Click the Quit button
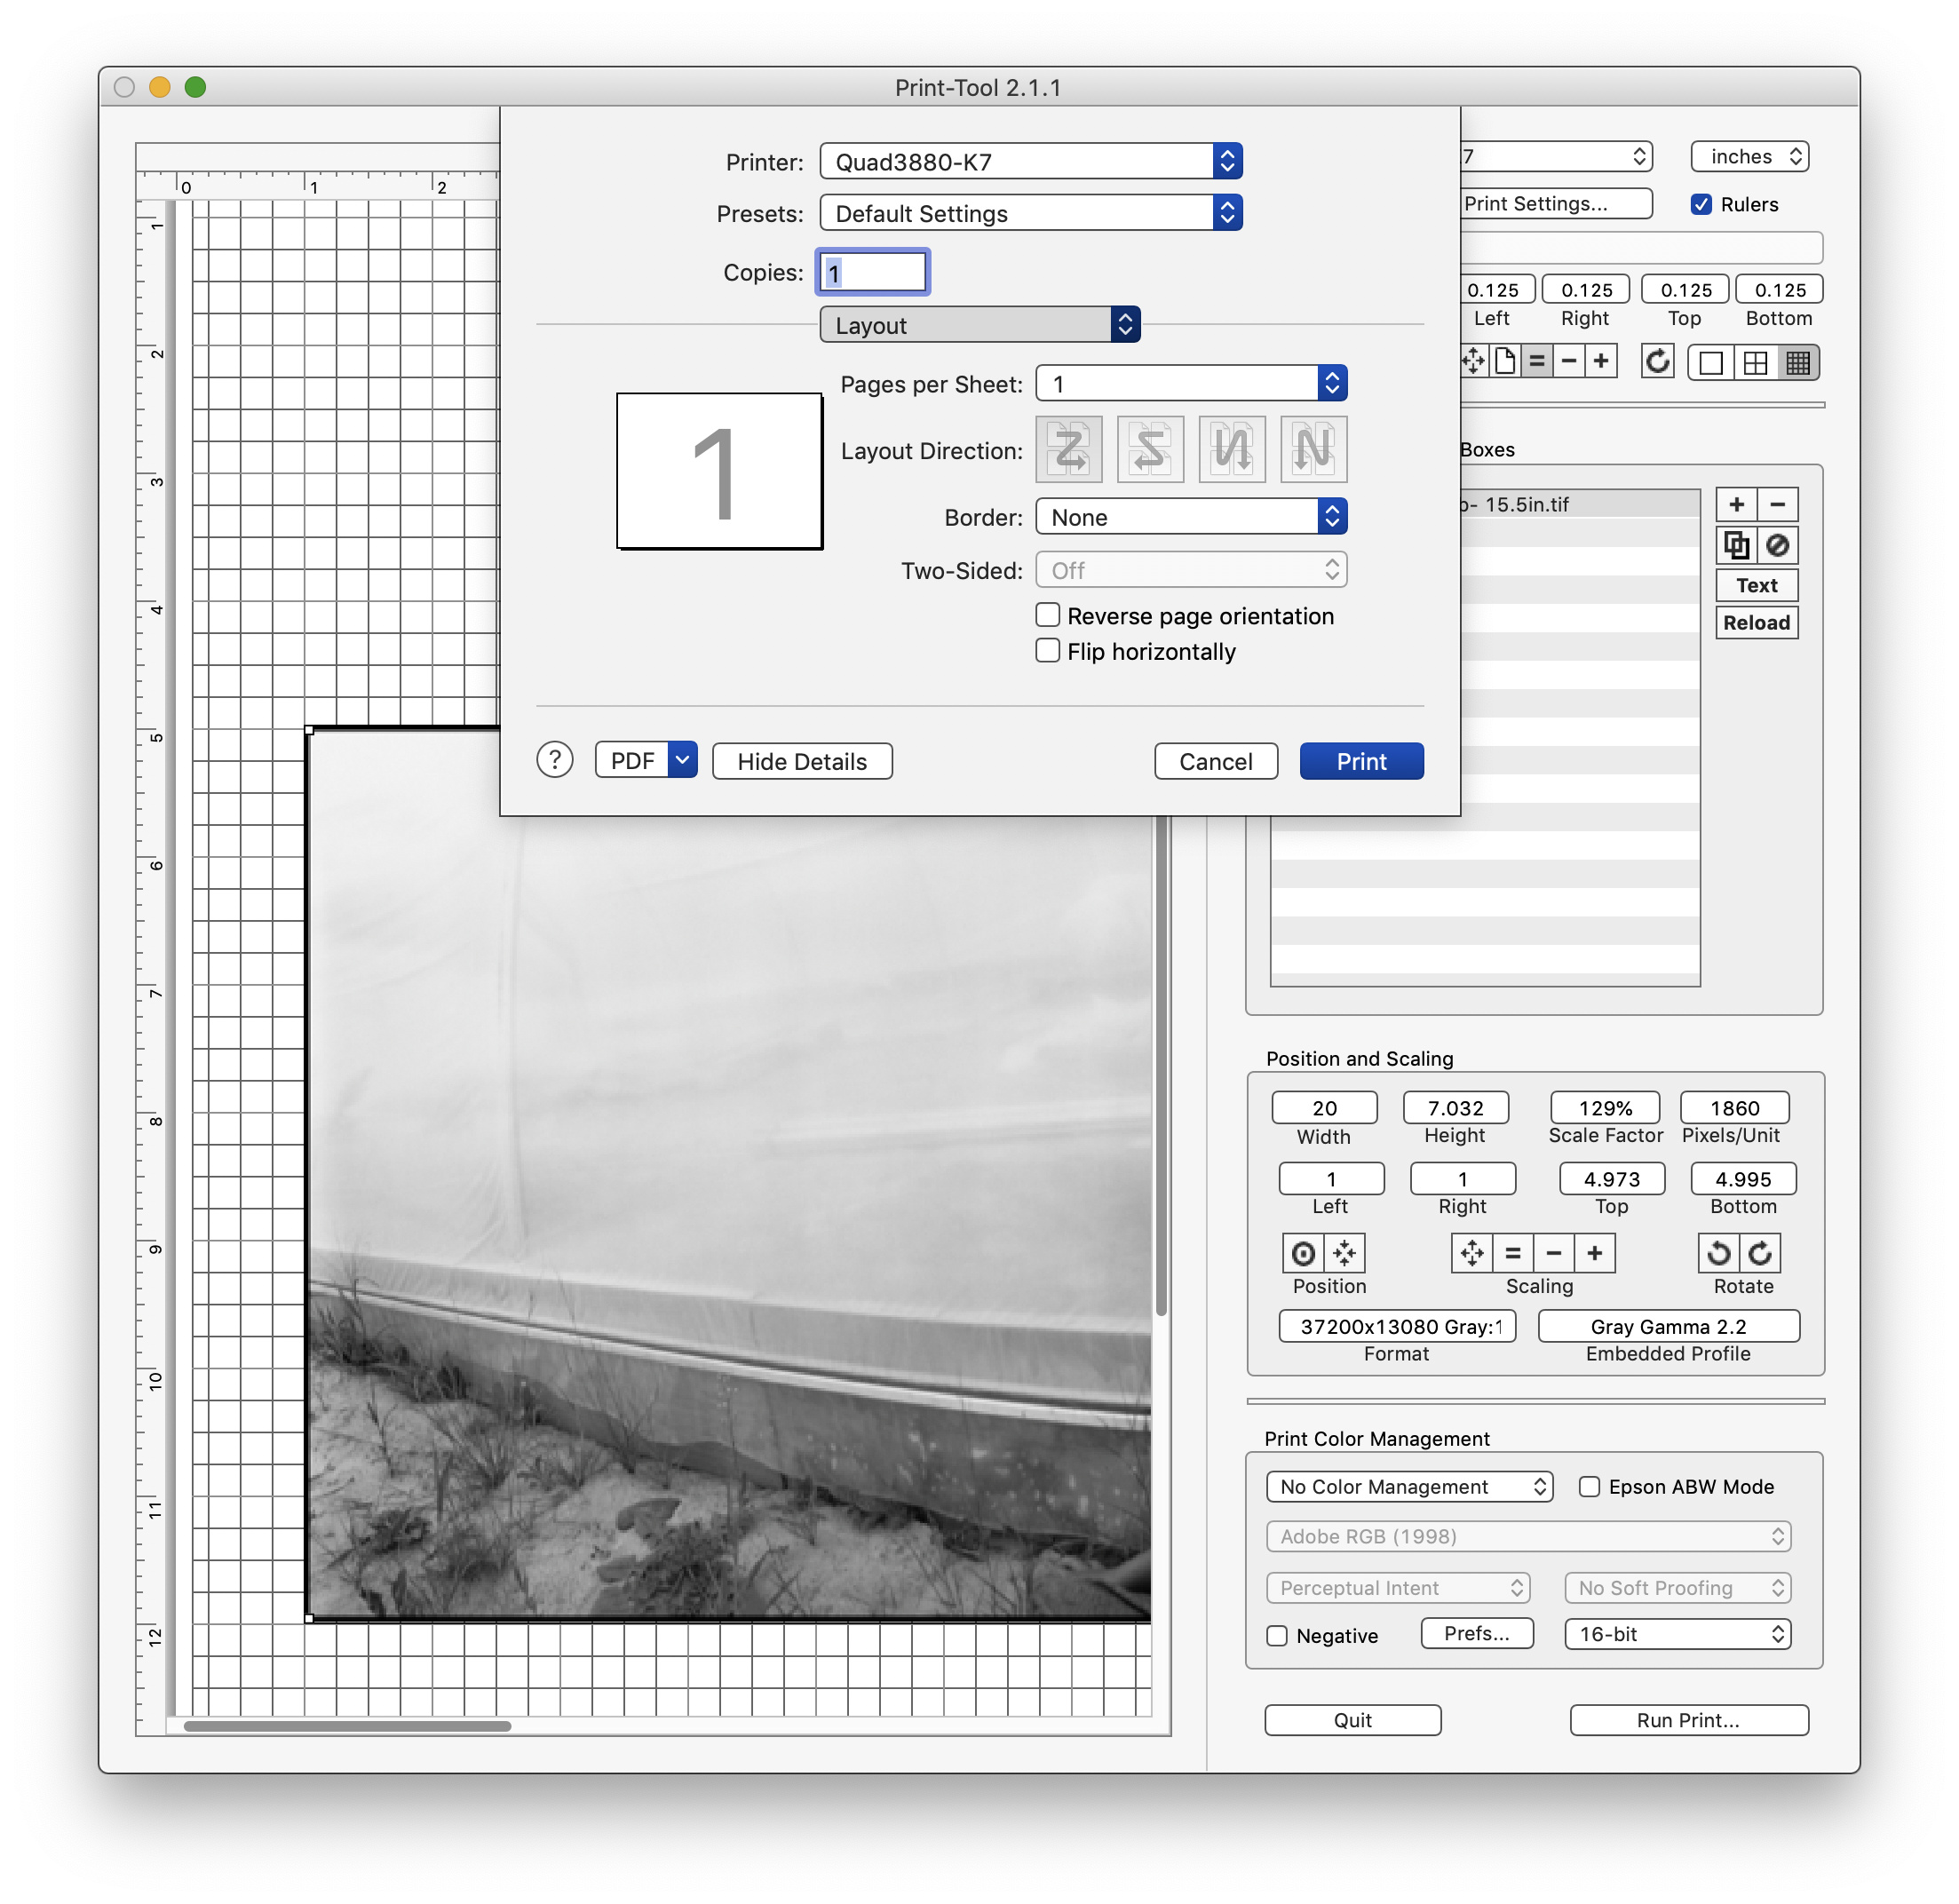Viewport: 1959px width, 1904px height. 1352,1720
